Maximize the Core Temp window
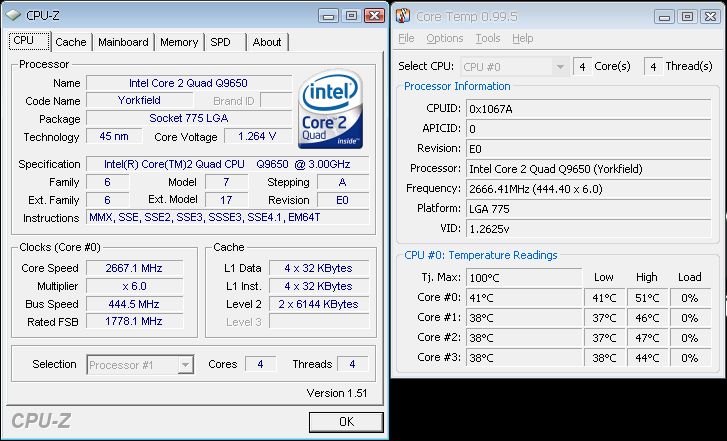Viewport: 727px width, 441px height. point(688,17)
